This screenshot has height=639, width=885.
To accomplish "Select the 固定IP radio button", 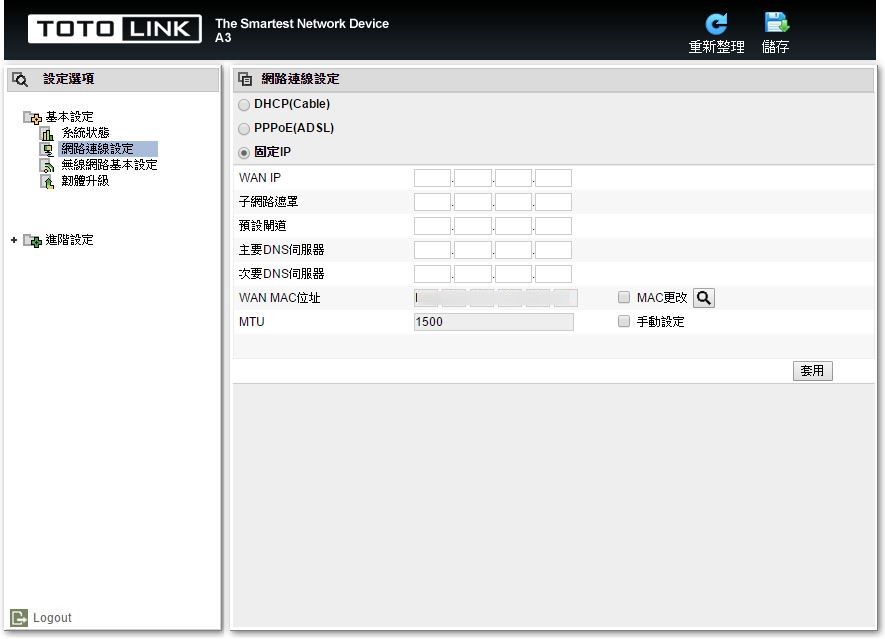I will (x=244, y=153).
